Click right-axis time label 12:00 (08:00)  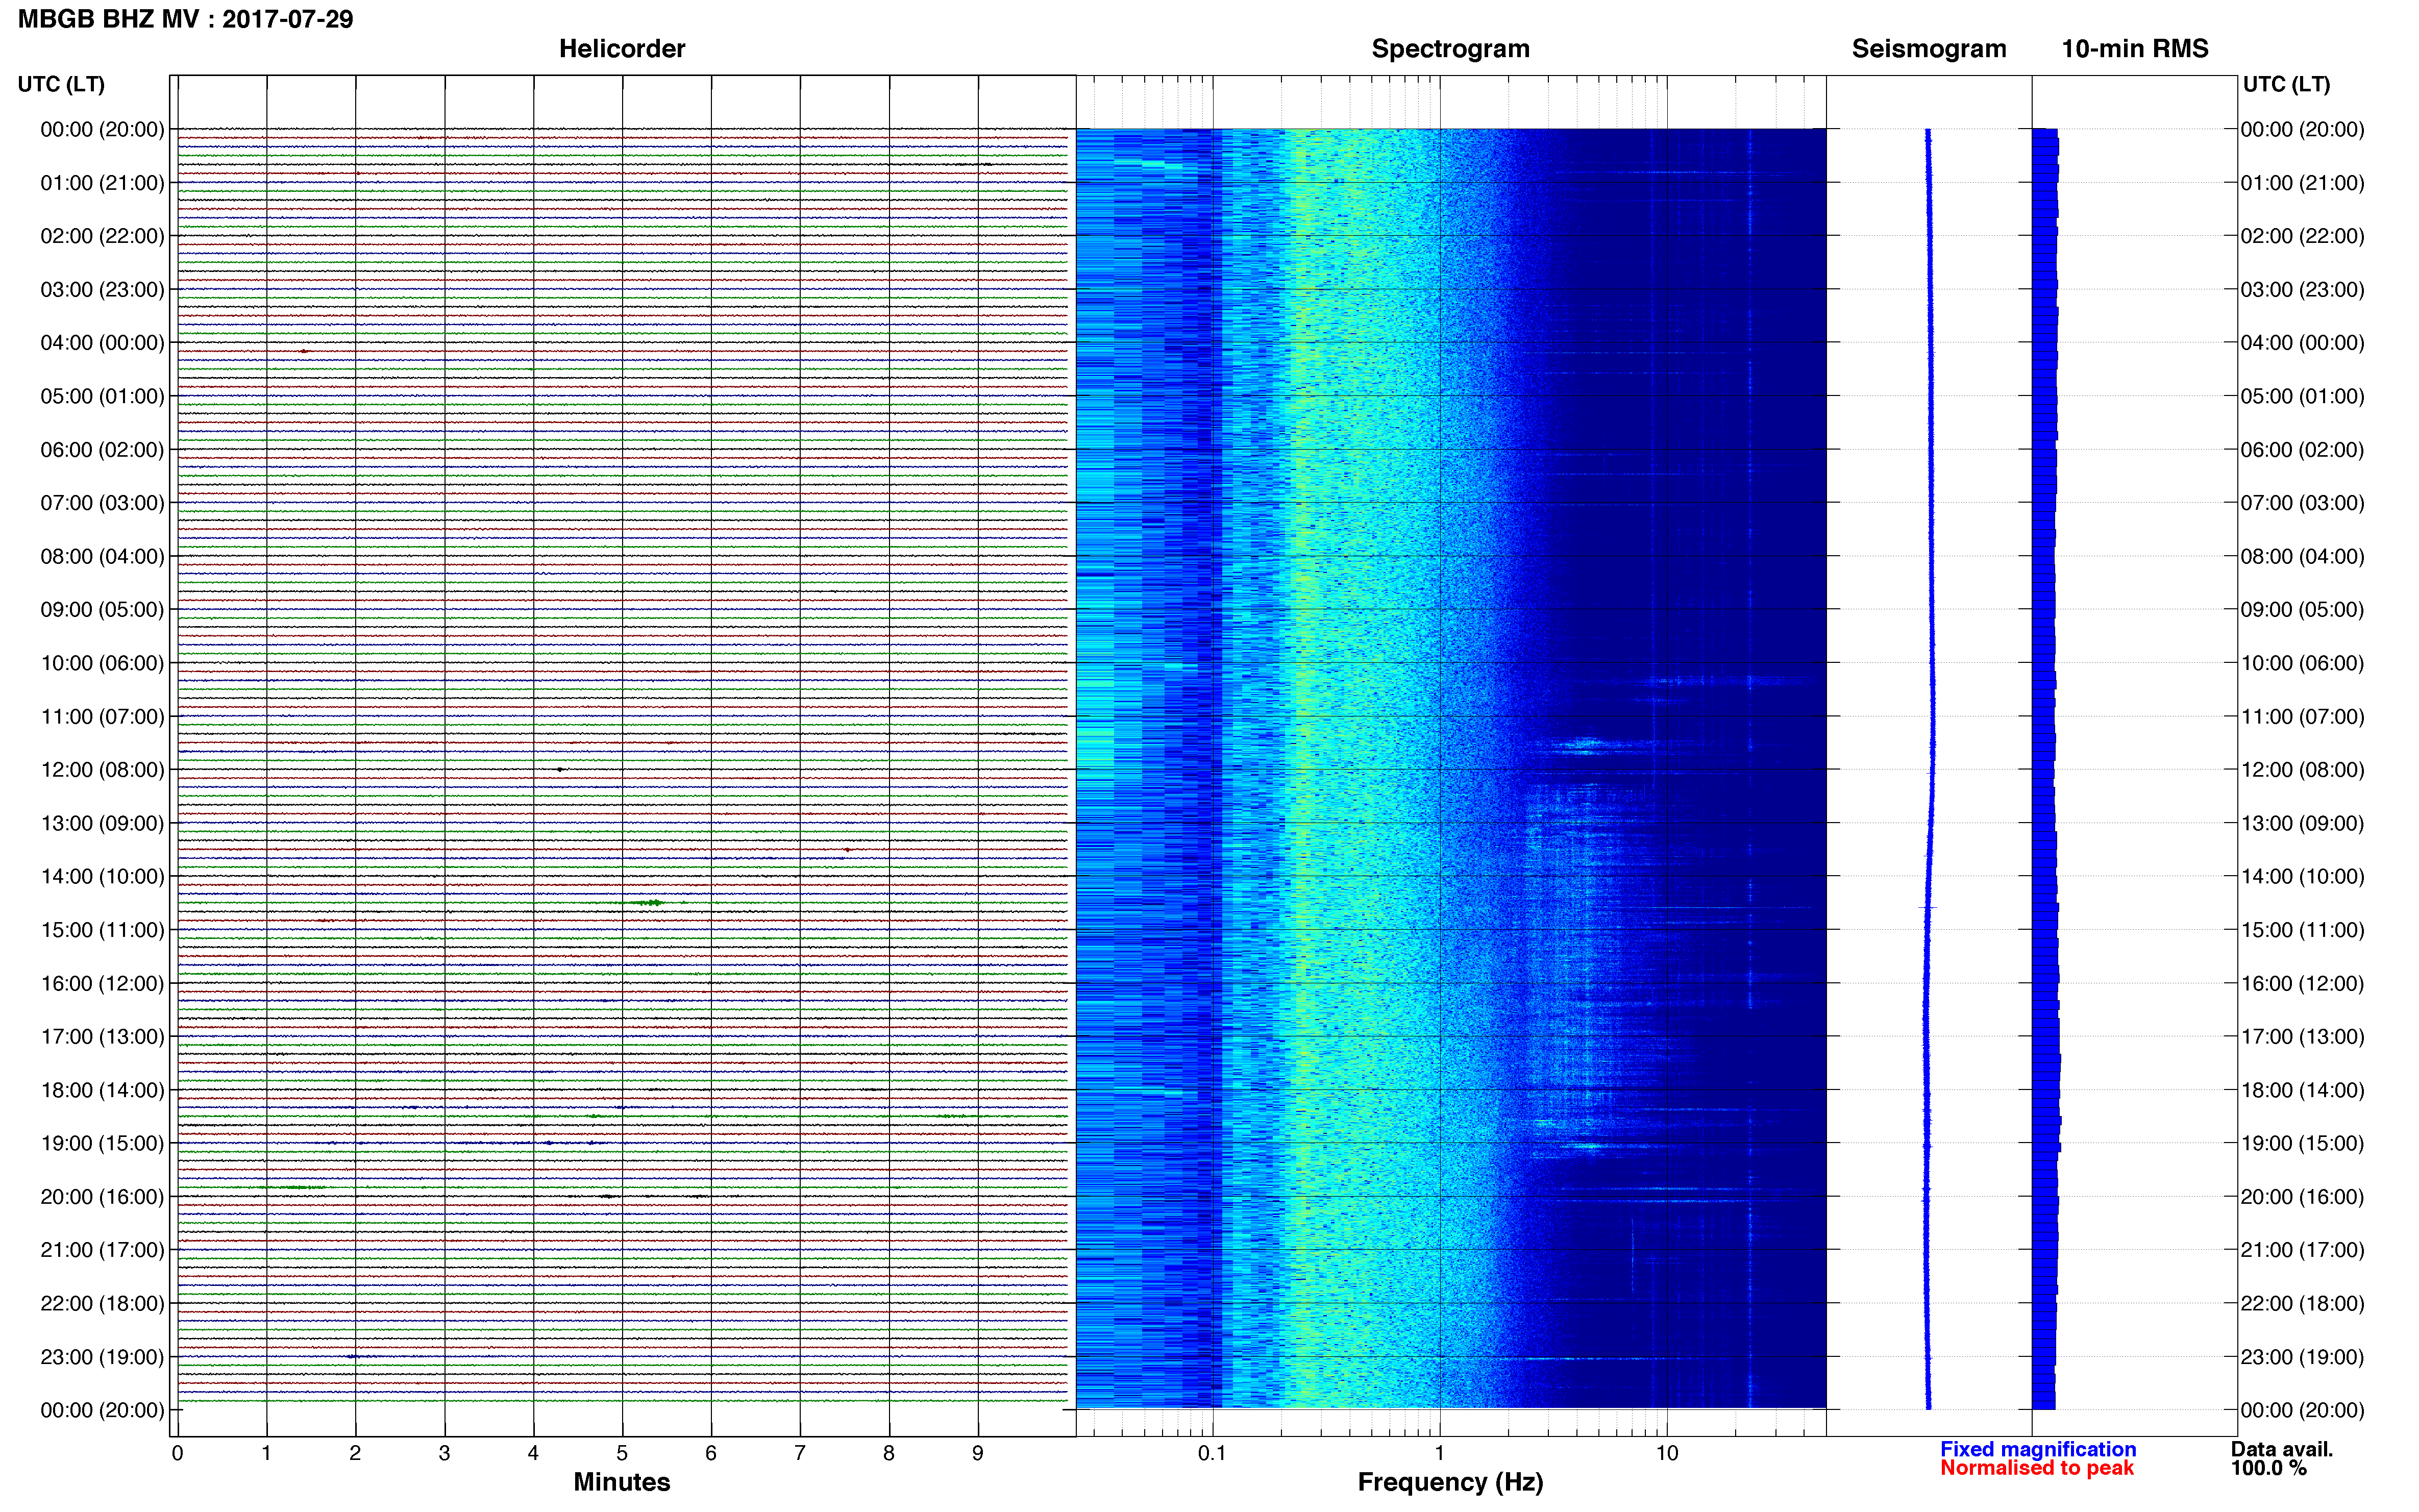click(2302, 770)
